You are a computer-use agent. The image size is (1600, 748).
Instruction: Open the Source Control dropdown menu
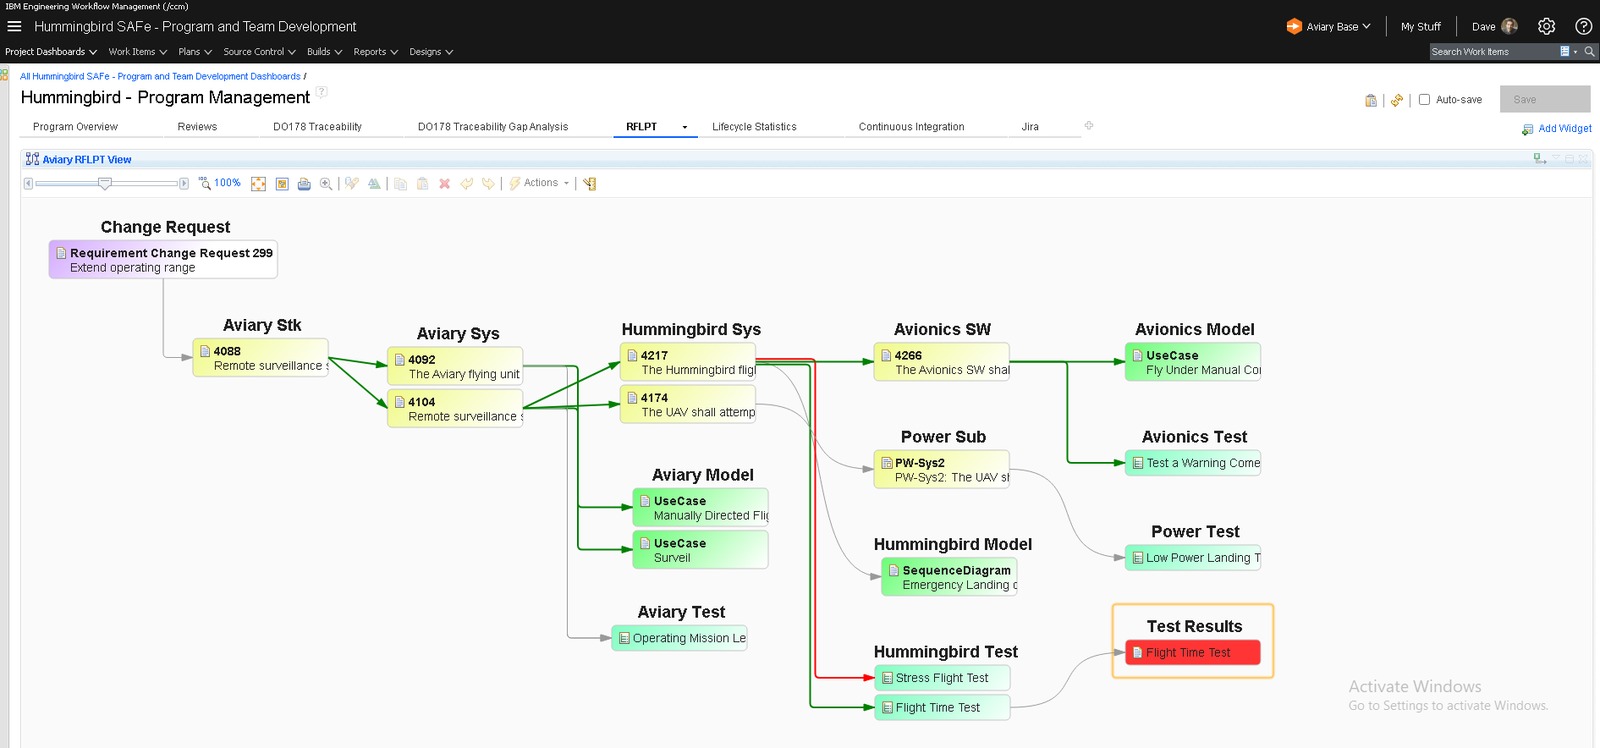pyautogui.click(x=260, y=52)
